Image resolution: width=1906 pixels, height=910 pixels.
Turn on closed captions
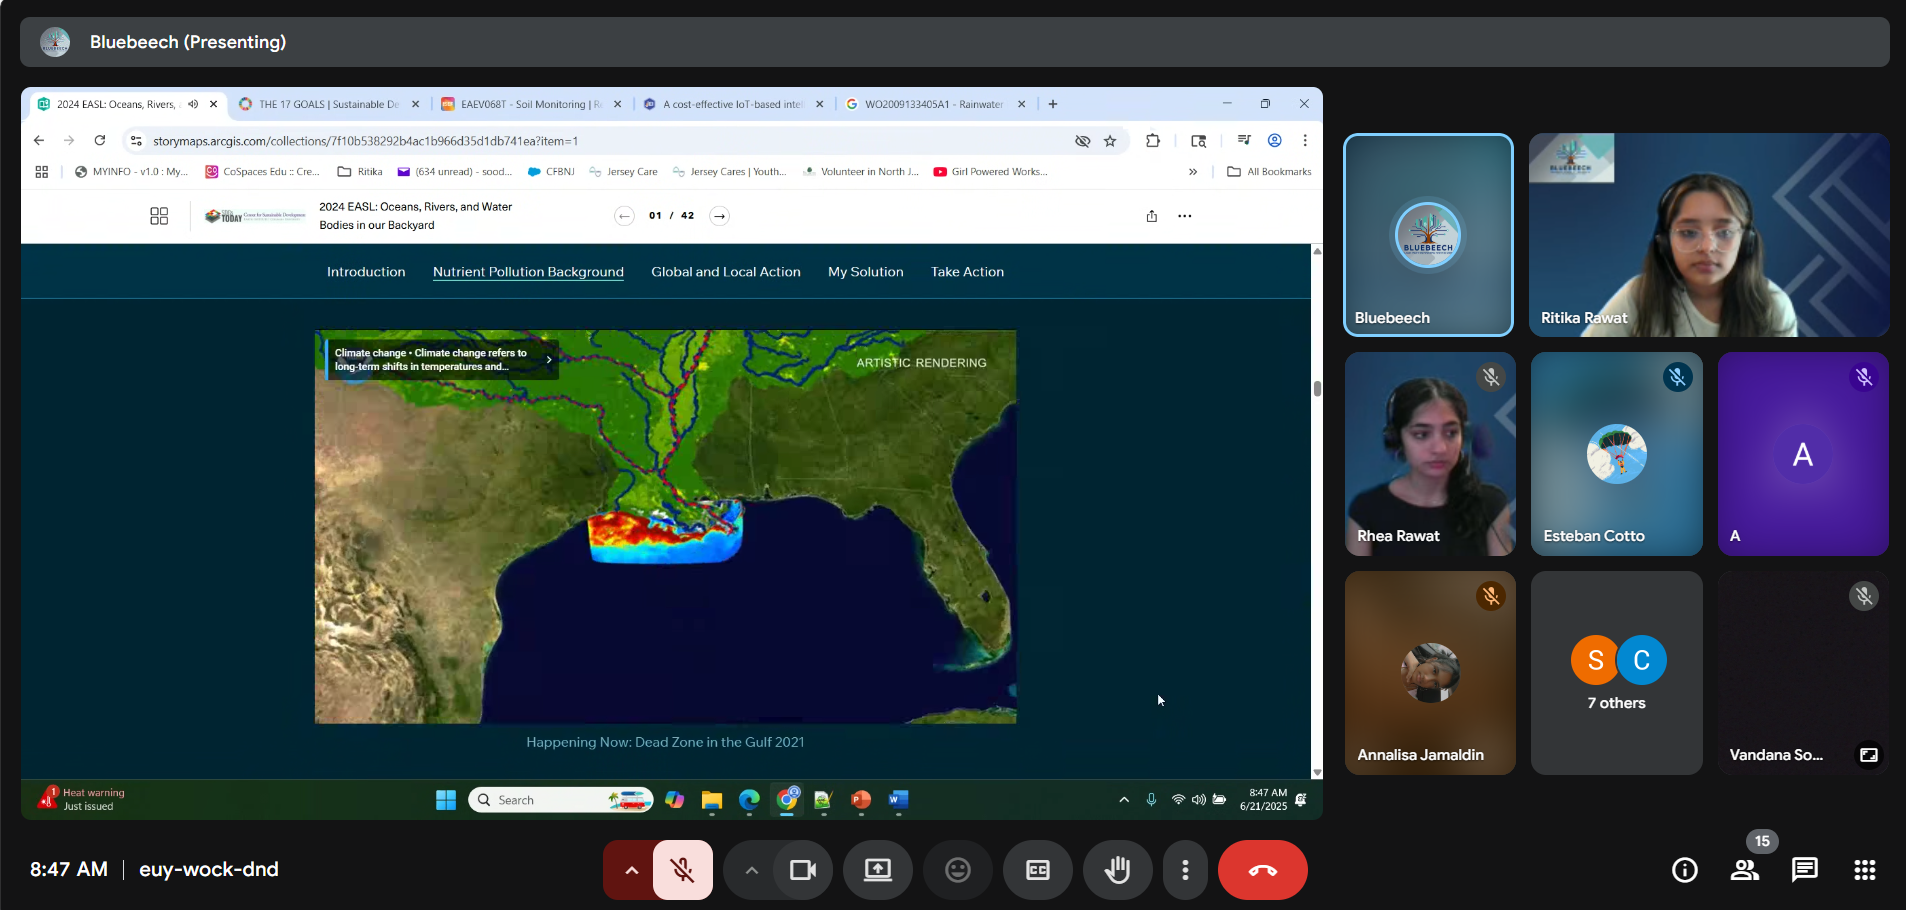(x=1037, y=870)
